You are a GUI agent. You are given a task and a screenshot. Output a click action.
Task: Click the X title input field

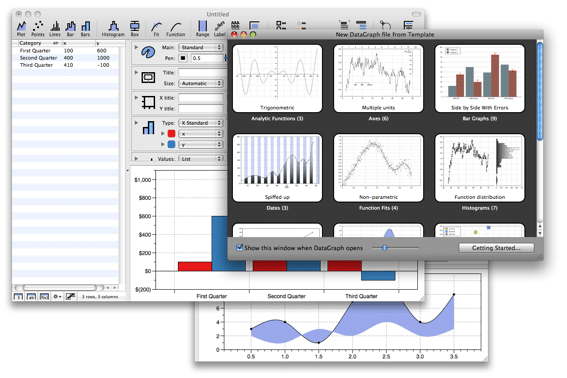pos(201,98)
